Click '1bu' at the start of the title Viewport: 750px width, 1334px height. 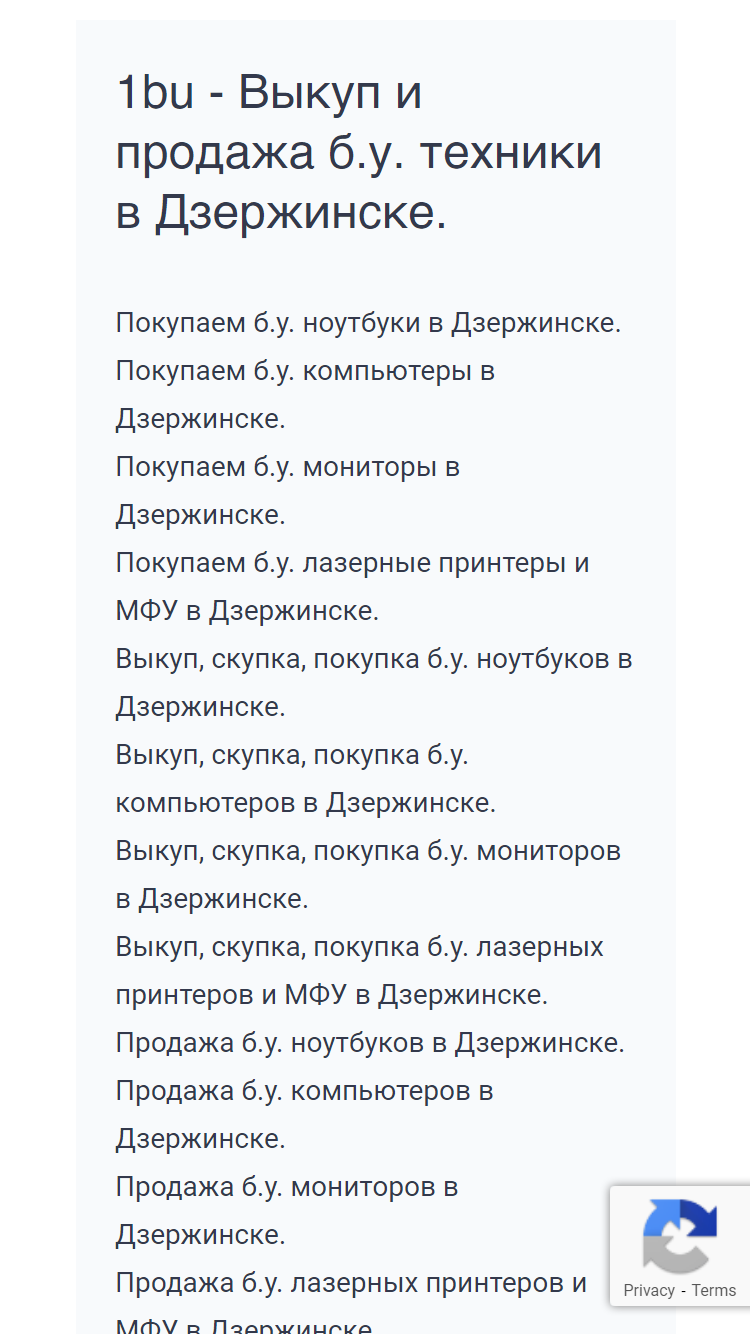tap(155, 93)
